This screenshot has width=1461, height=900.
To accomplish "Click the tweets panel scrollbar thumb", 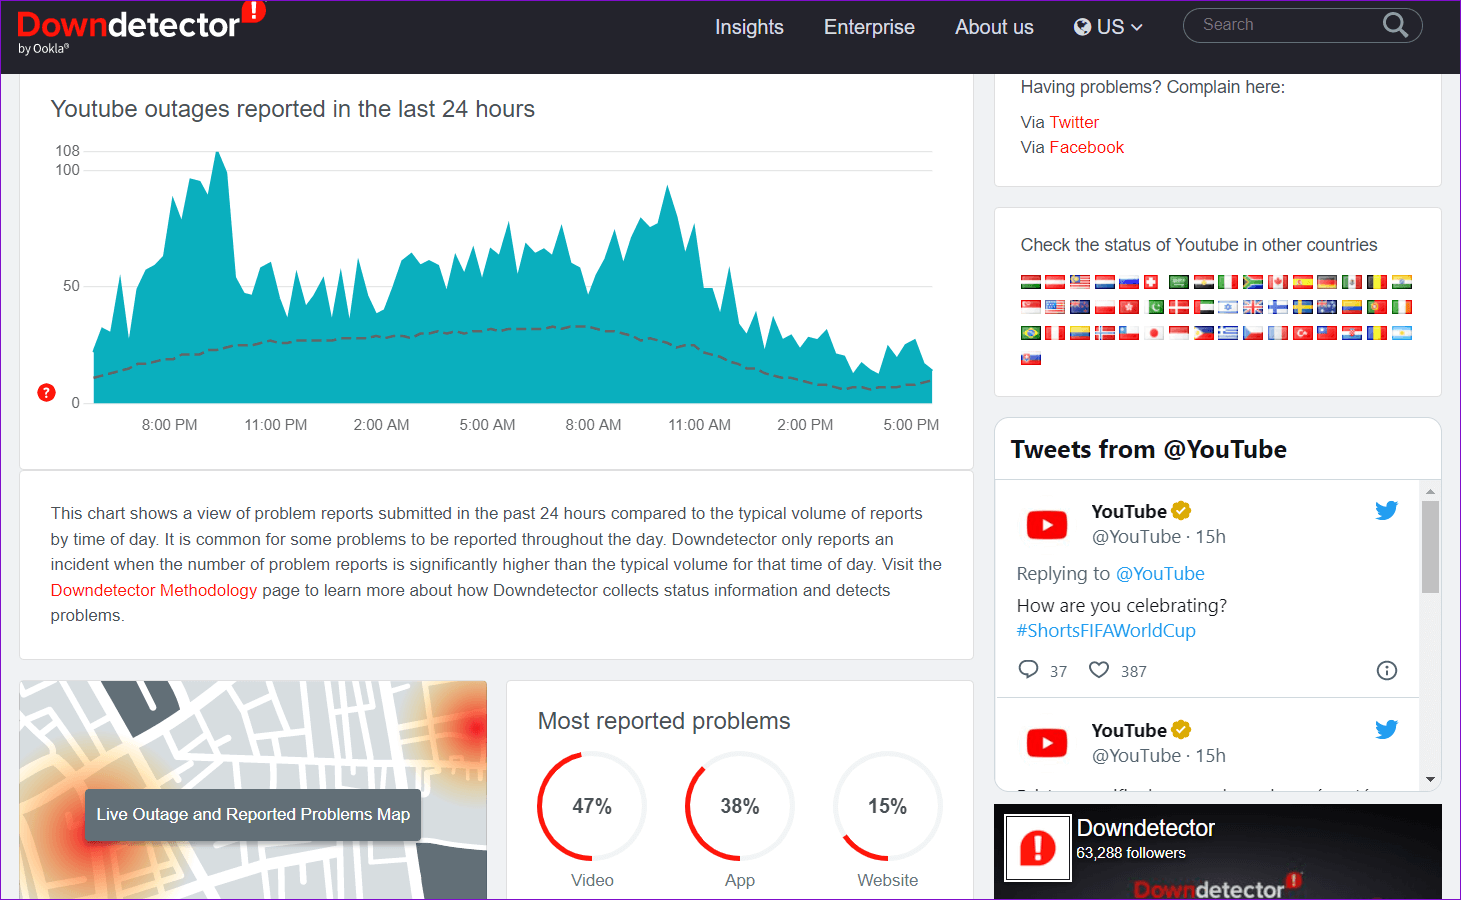I will point(1430,547).
